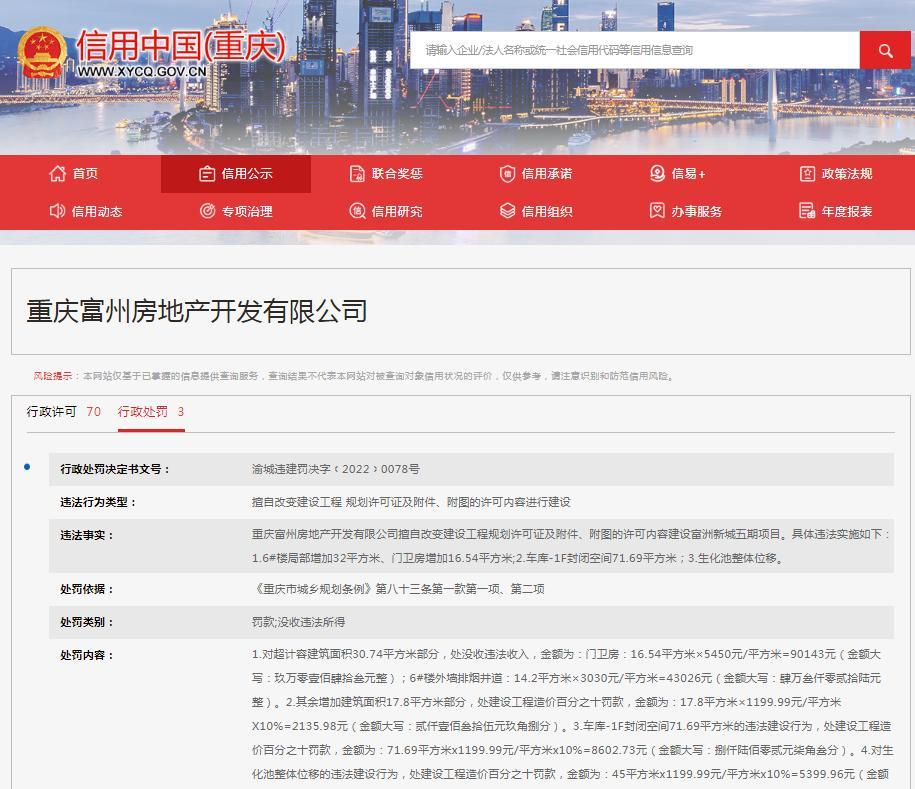Click the 处罚依据 label
The image size is (915, 789).
pyautogui.click(x=86, y=589)
